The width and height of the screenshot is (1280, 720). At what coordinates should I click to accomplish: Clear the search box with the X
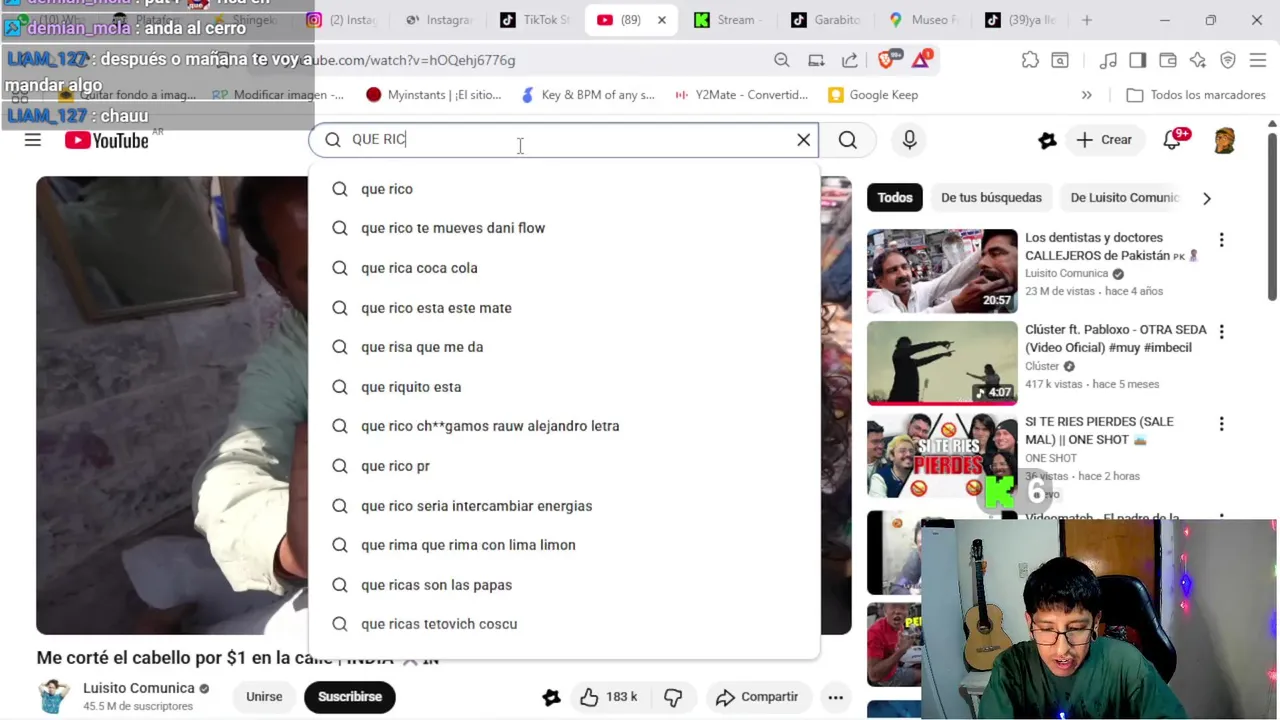point(803,140)
